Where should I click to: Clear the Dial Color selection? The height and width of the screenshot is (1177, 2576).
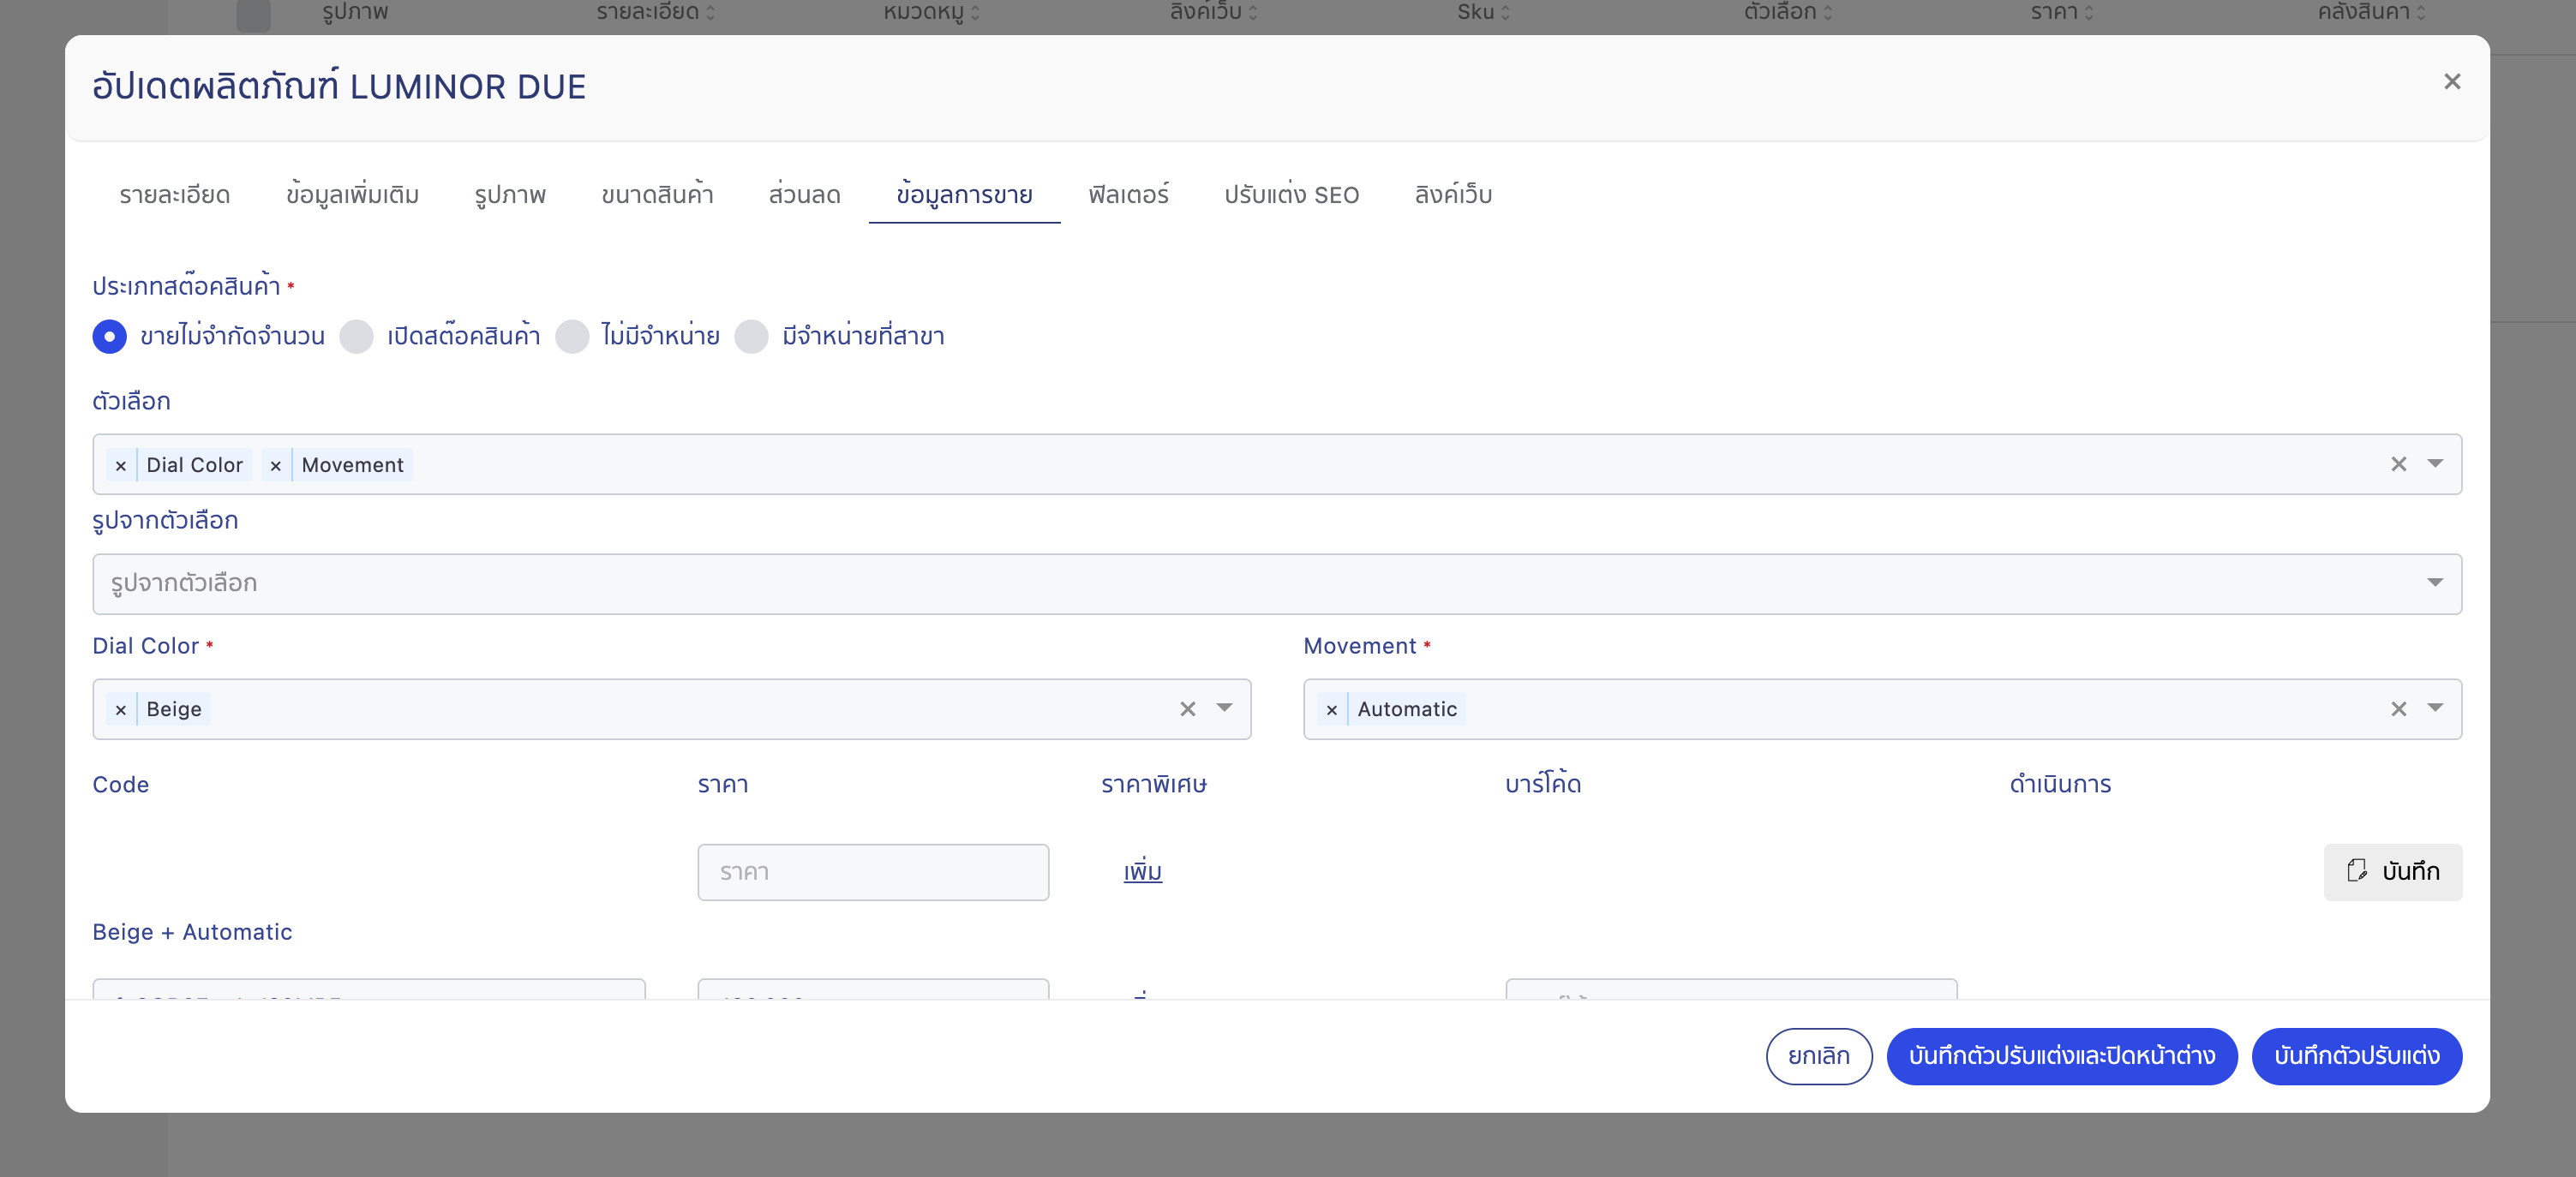point(1187,709)
